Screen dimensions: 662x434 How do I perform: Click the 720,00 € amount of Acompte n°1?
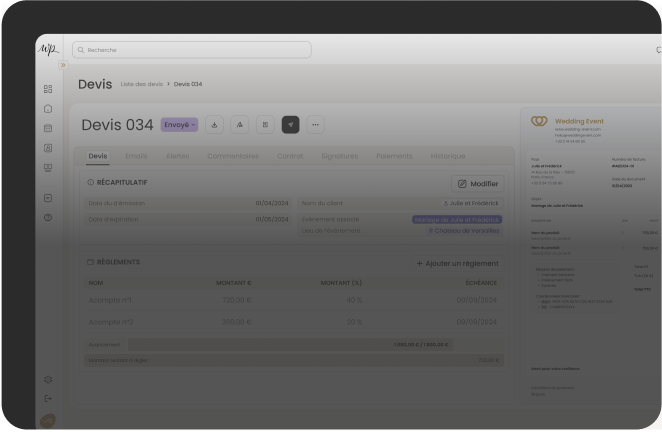click(x=237, y=300)
